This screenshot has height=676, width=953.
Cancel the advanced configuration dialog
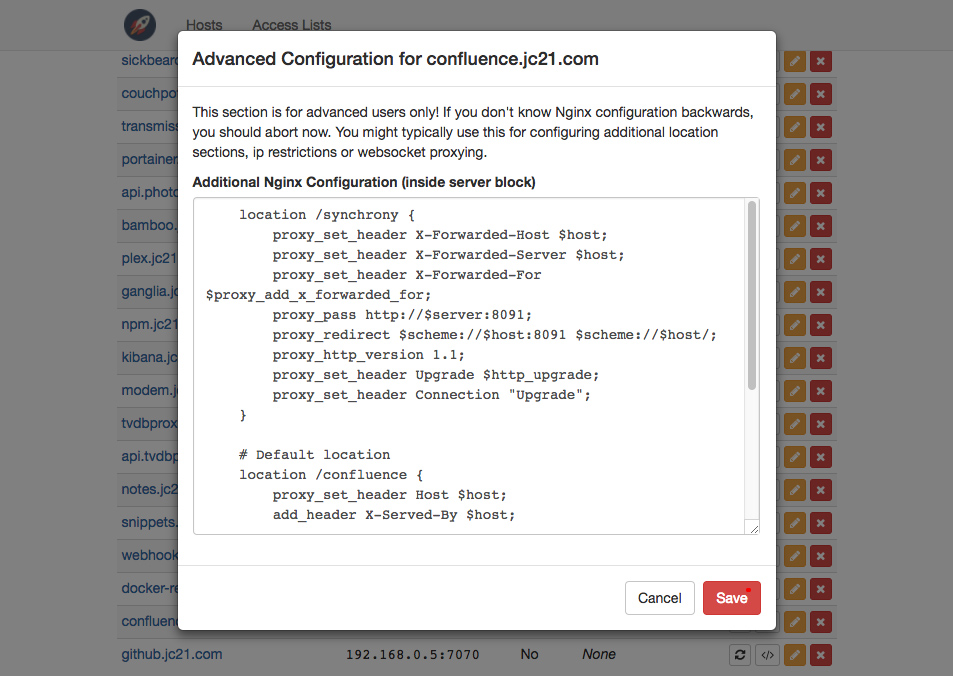point(659,598)
